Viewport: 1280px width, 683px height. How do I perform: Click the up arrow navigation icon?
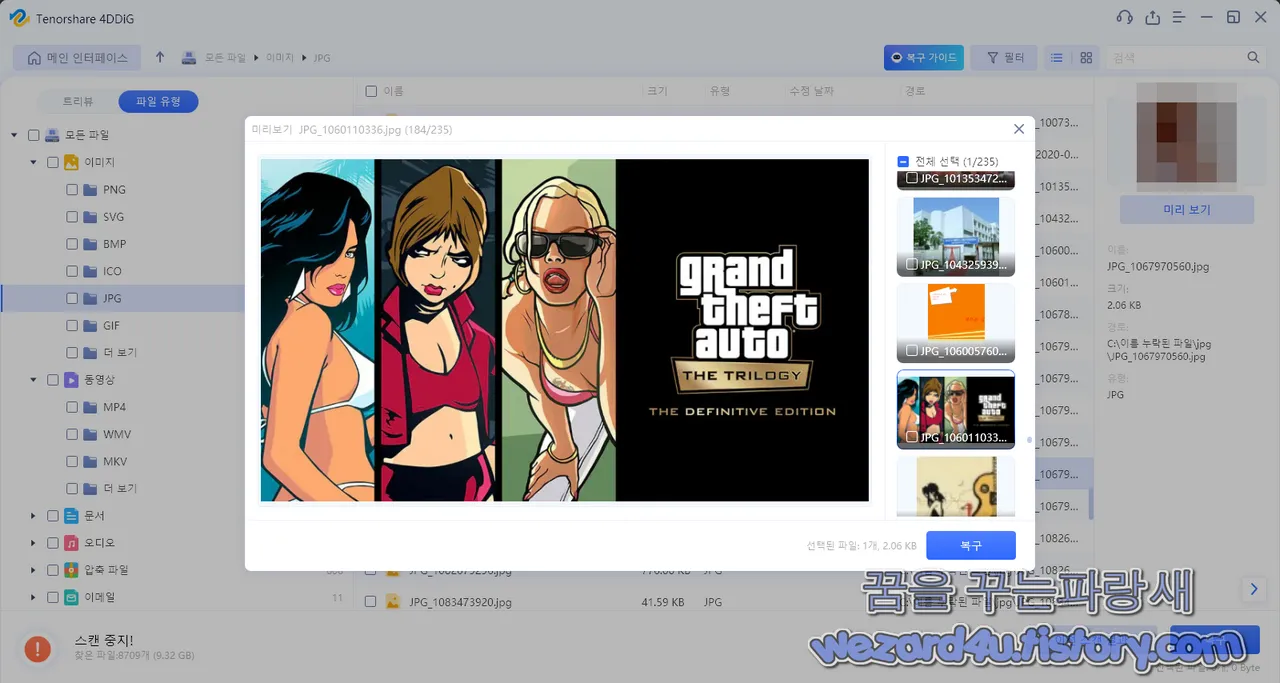[x=160, y=58]
